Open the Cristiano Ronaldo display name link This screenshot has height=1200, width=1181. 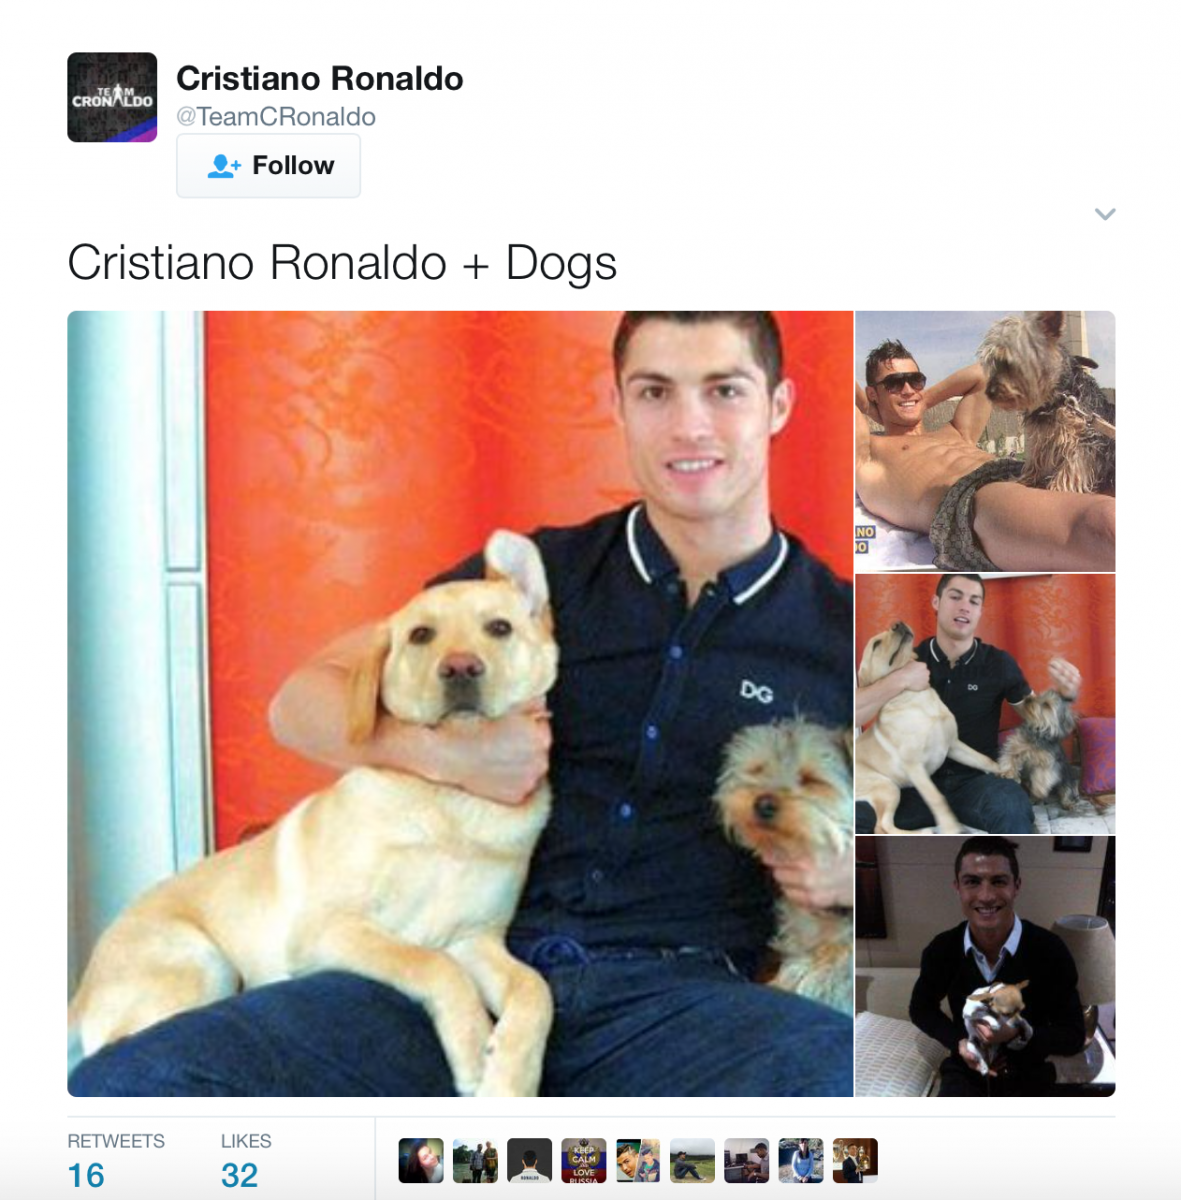pyautogui.click(x=320, y=78)
